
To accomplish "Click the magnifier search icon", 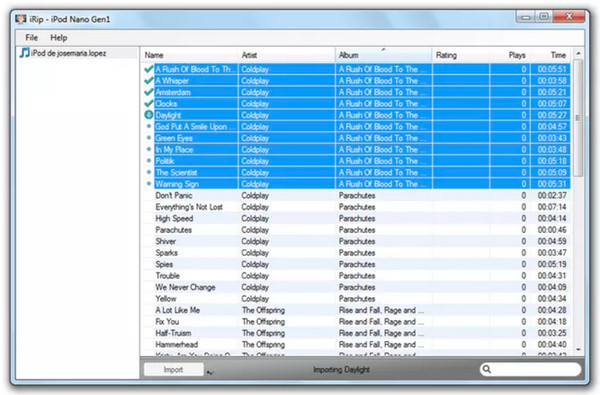I will click(487, 369).
